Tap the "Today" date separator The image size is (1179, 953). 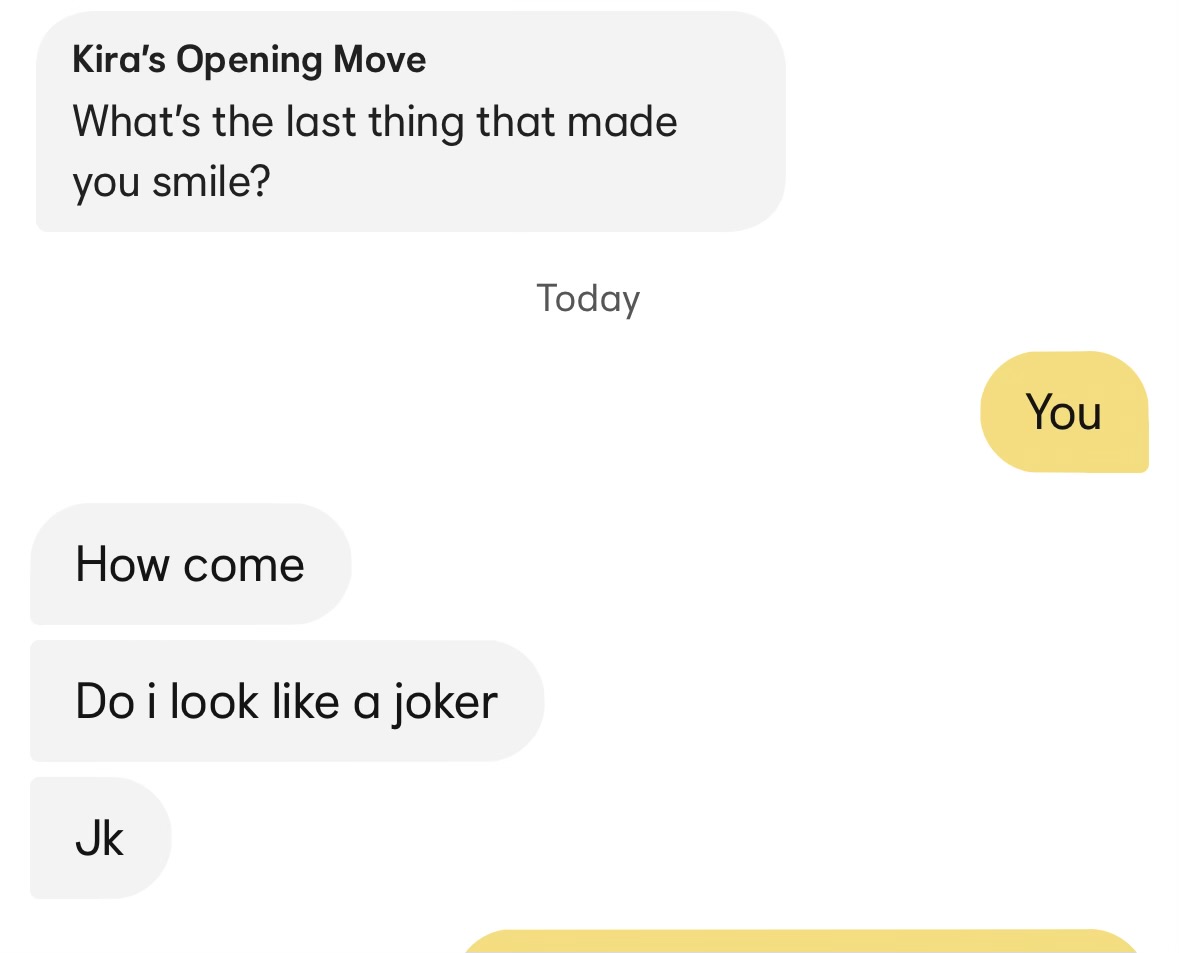pyautogui.click(x=588, y=299)
